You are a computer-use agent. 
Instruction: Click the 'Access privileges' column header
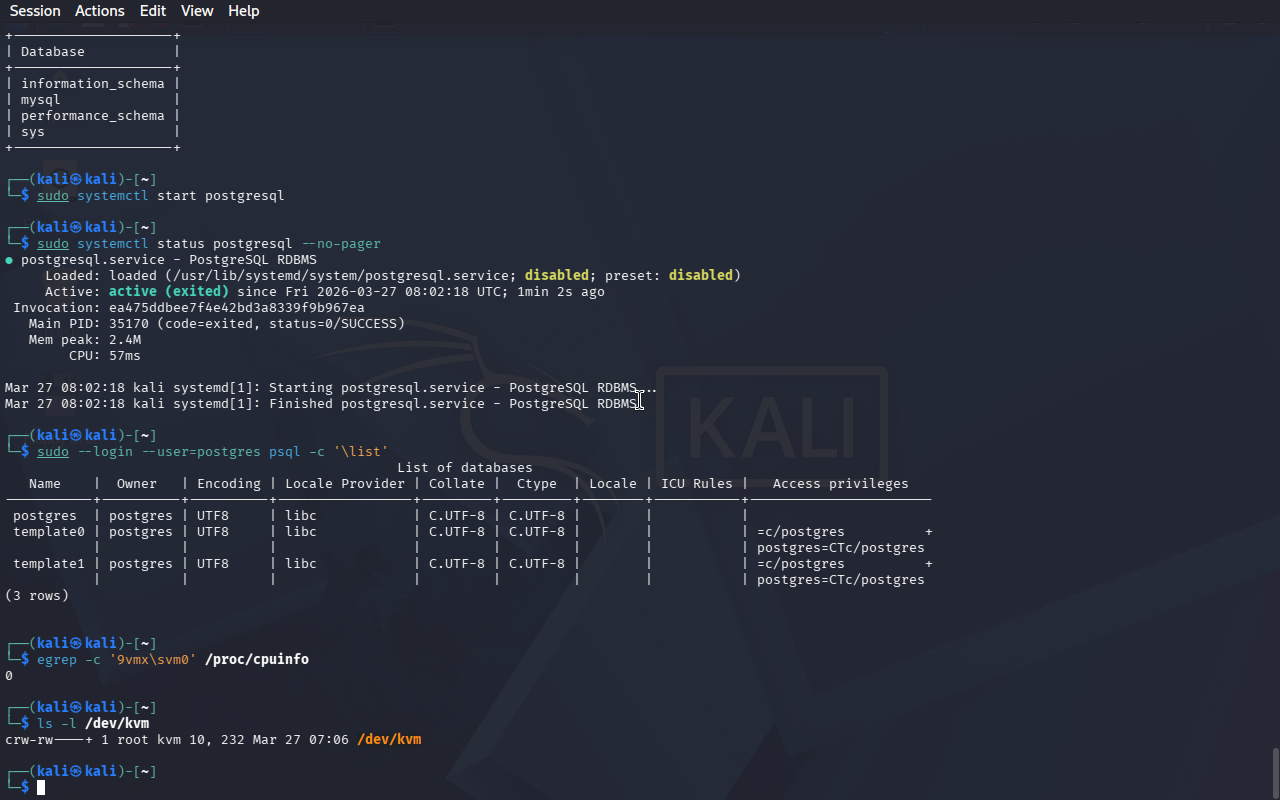pos(840,484)
